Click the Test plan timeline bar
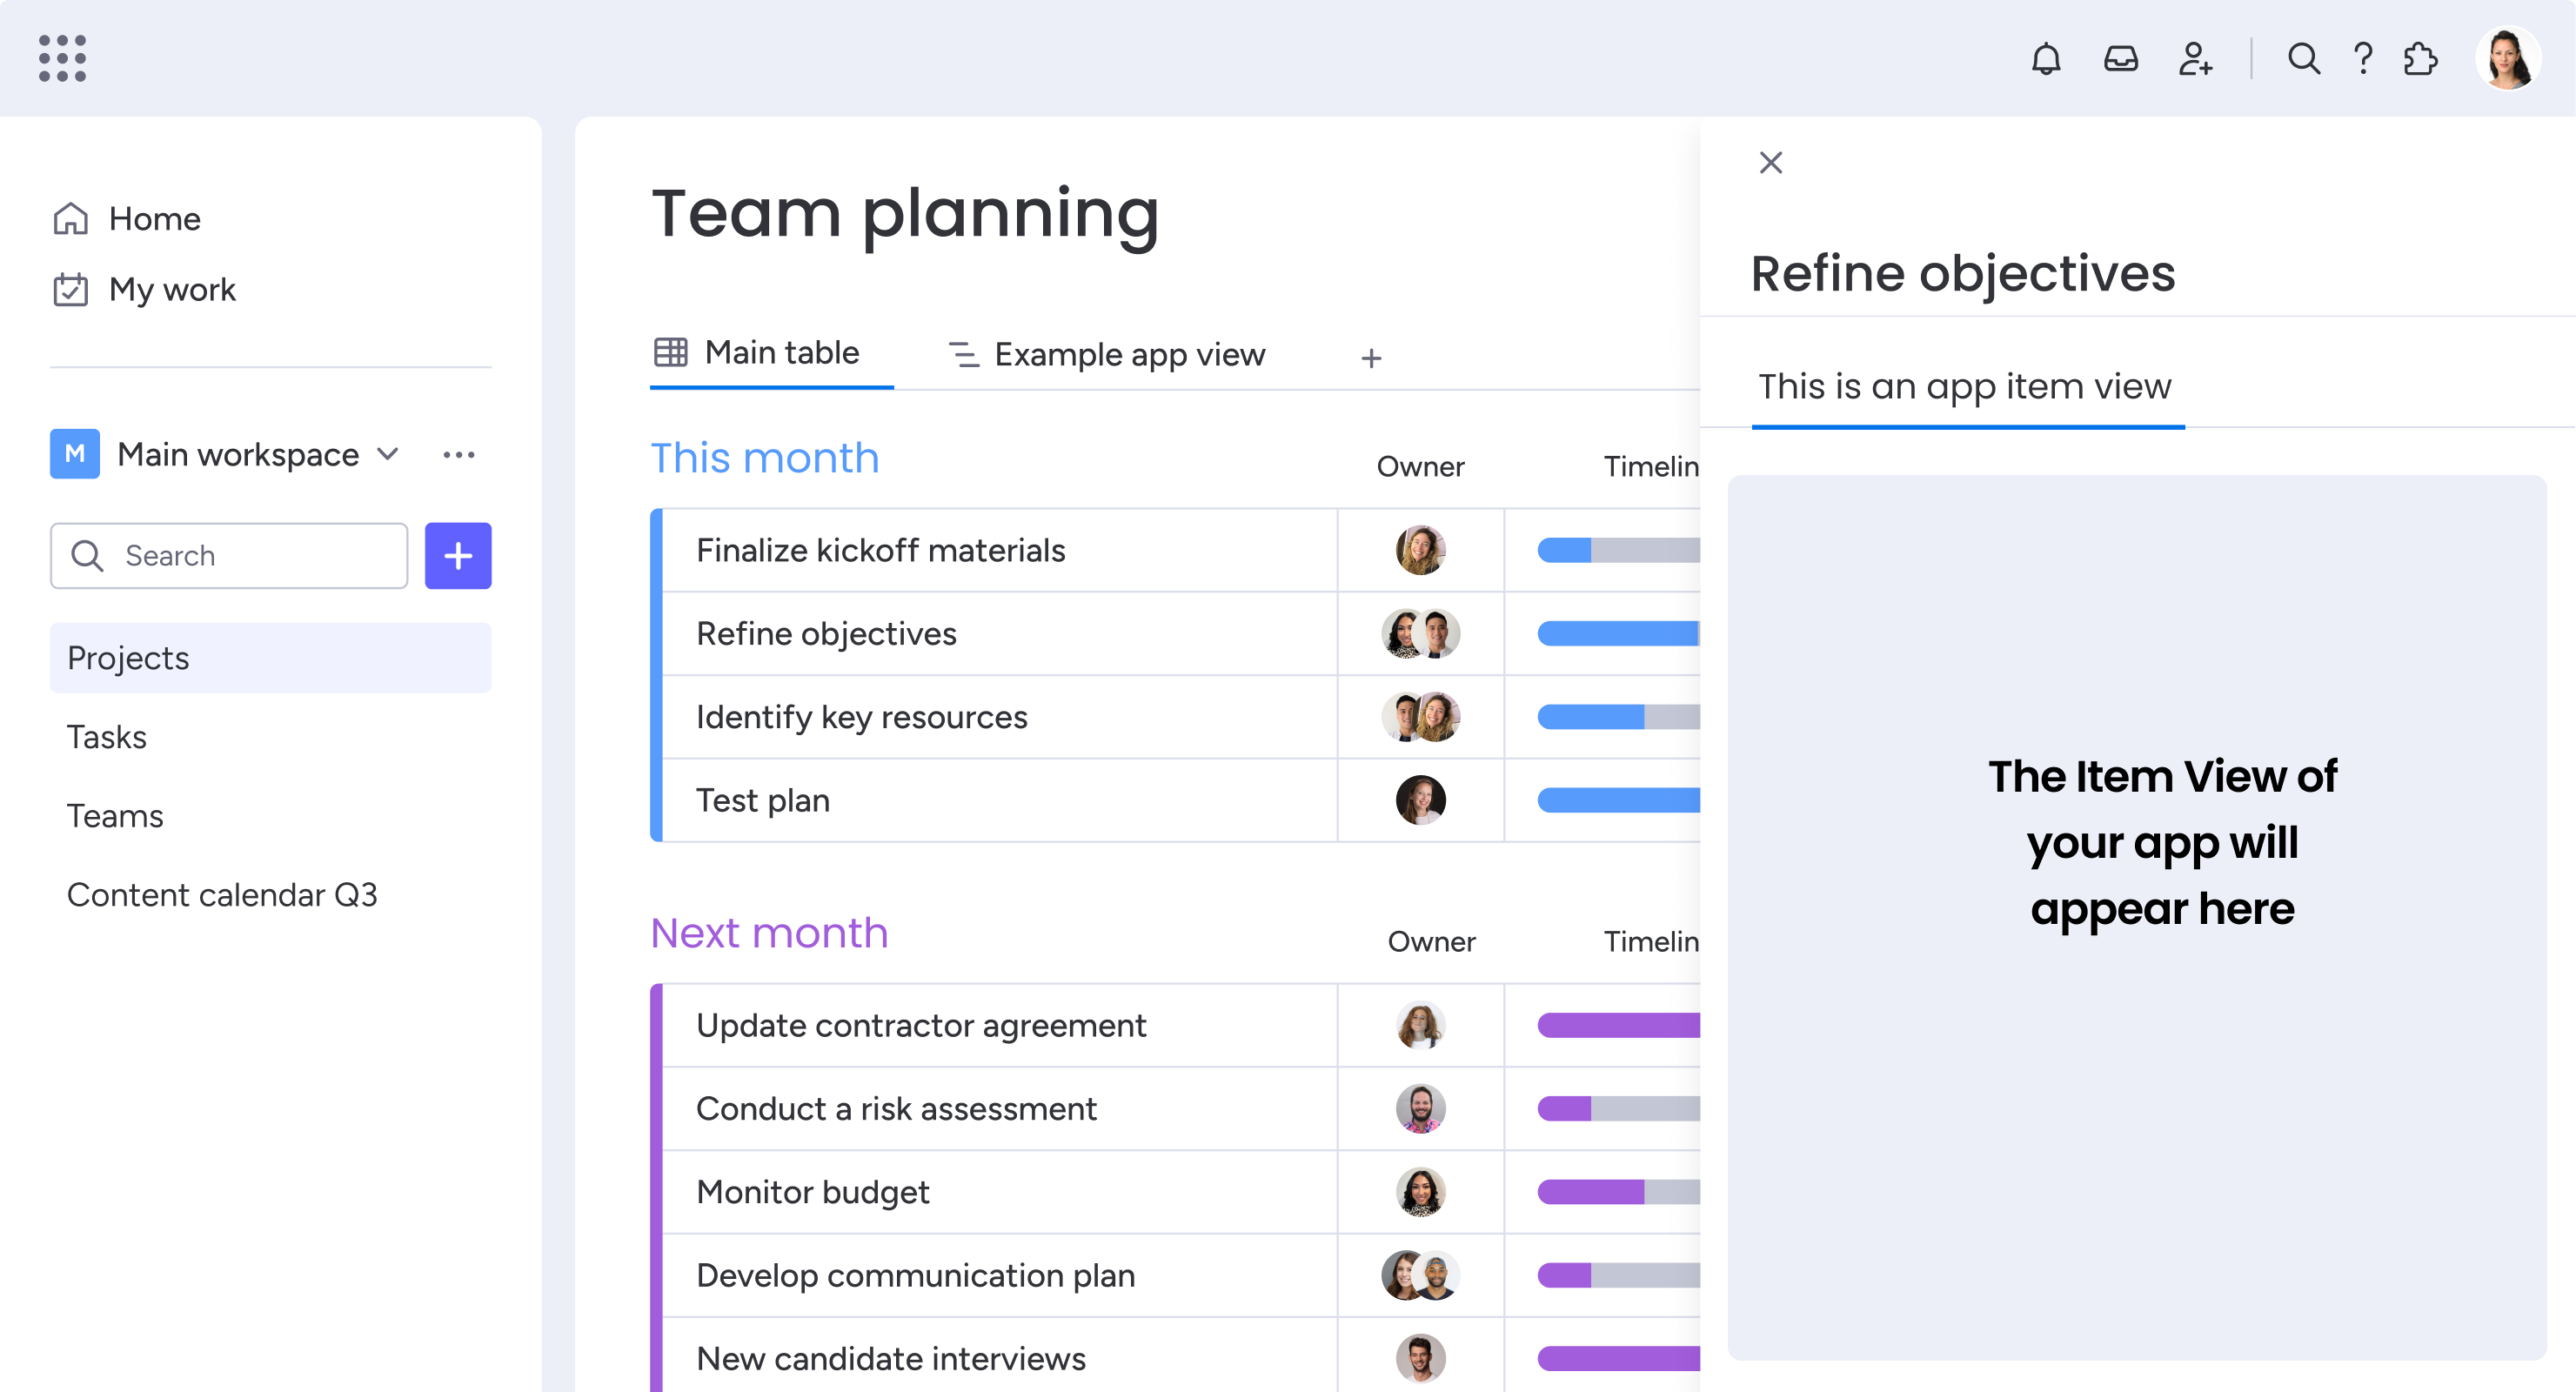 pyautogui.click(x=1618, y=800)
